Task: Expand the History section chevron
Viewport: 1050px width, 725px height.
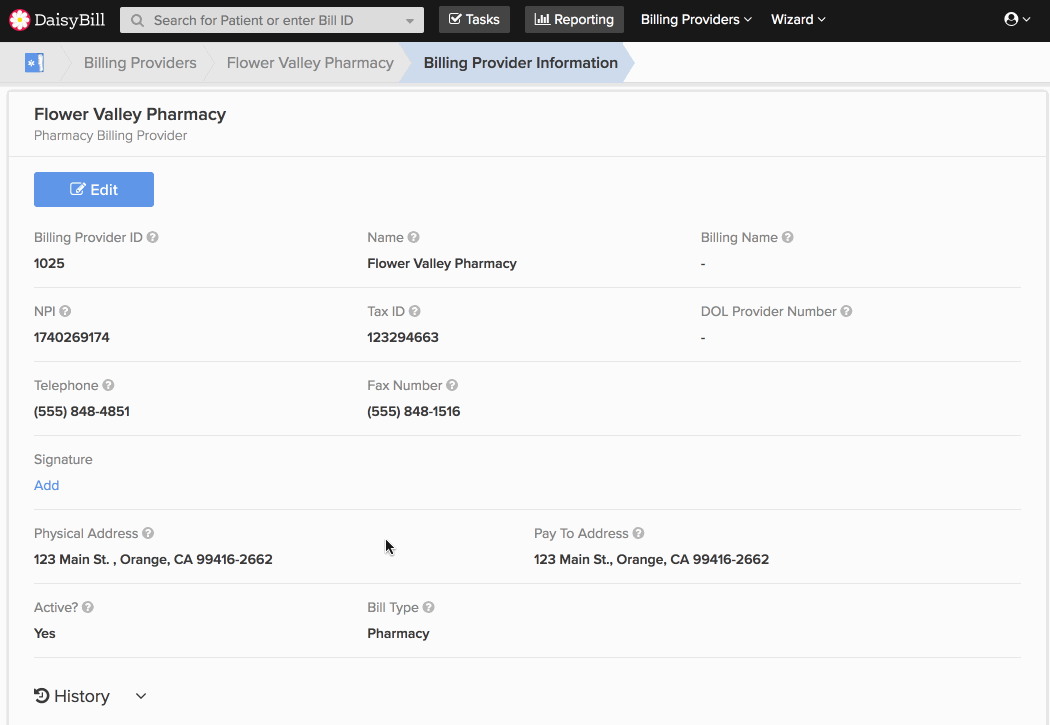Action: click(x=141, y=696)
